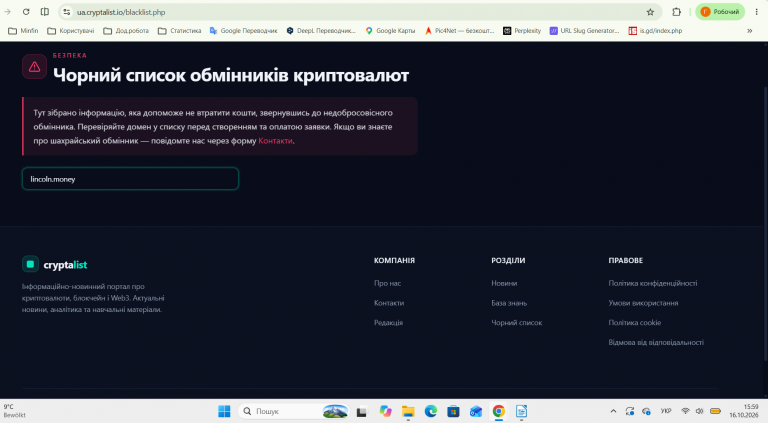Open Microsoft Edge from the taskbar
Viewport: 768px width, 423px height.
(x=431, y=411)
